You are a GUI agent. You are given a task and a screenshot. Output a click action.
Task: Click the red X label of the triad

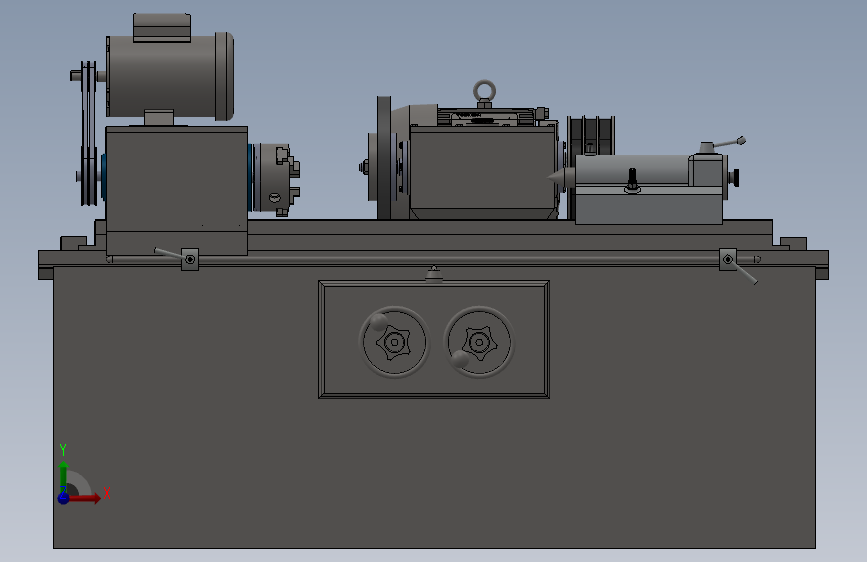point(107,493)
